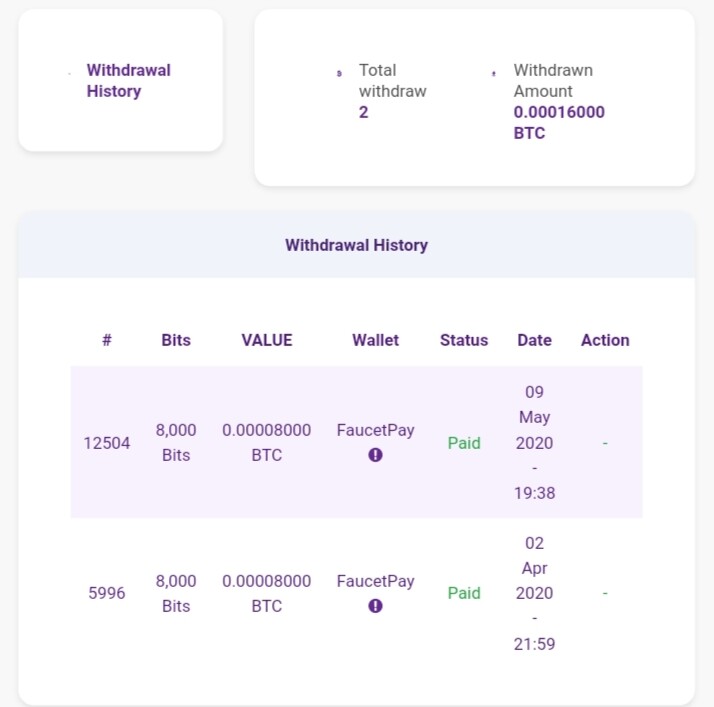Click the VALUE column header
714x707 pixels.
(267, 340)
